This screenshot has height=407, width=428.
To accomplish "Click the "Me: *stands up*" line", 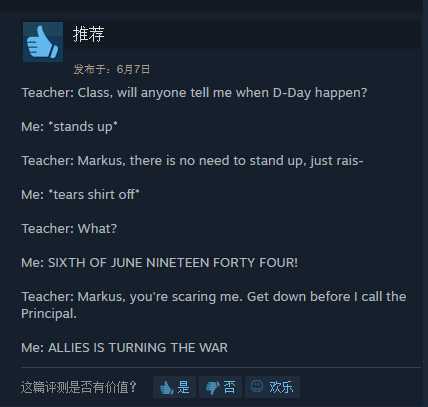I will (69, 127).
